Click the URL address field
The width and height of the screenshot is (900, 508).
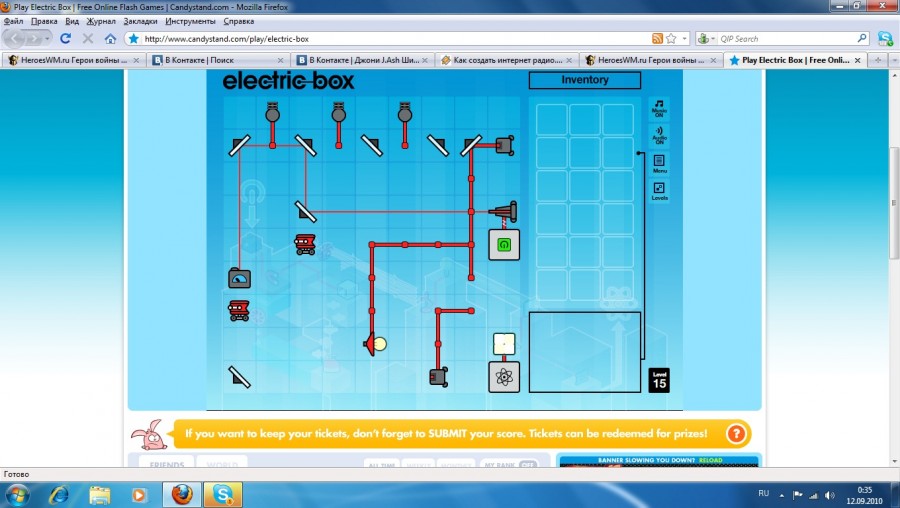396,38
